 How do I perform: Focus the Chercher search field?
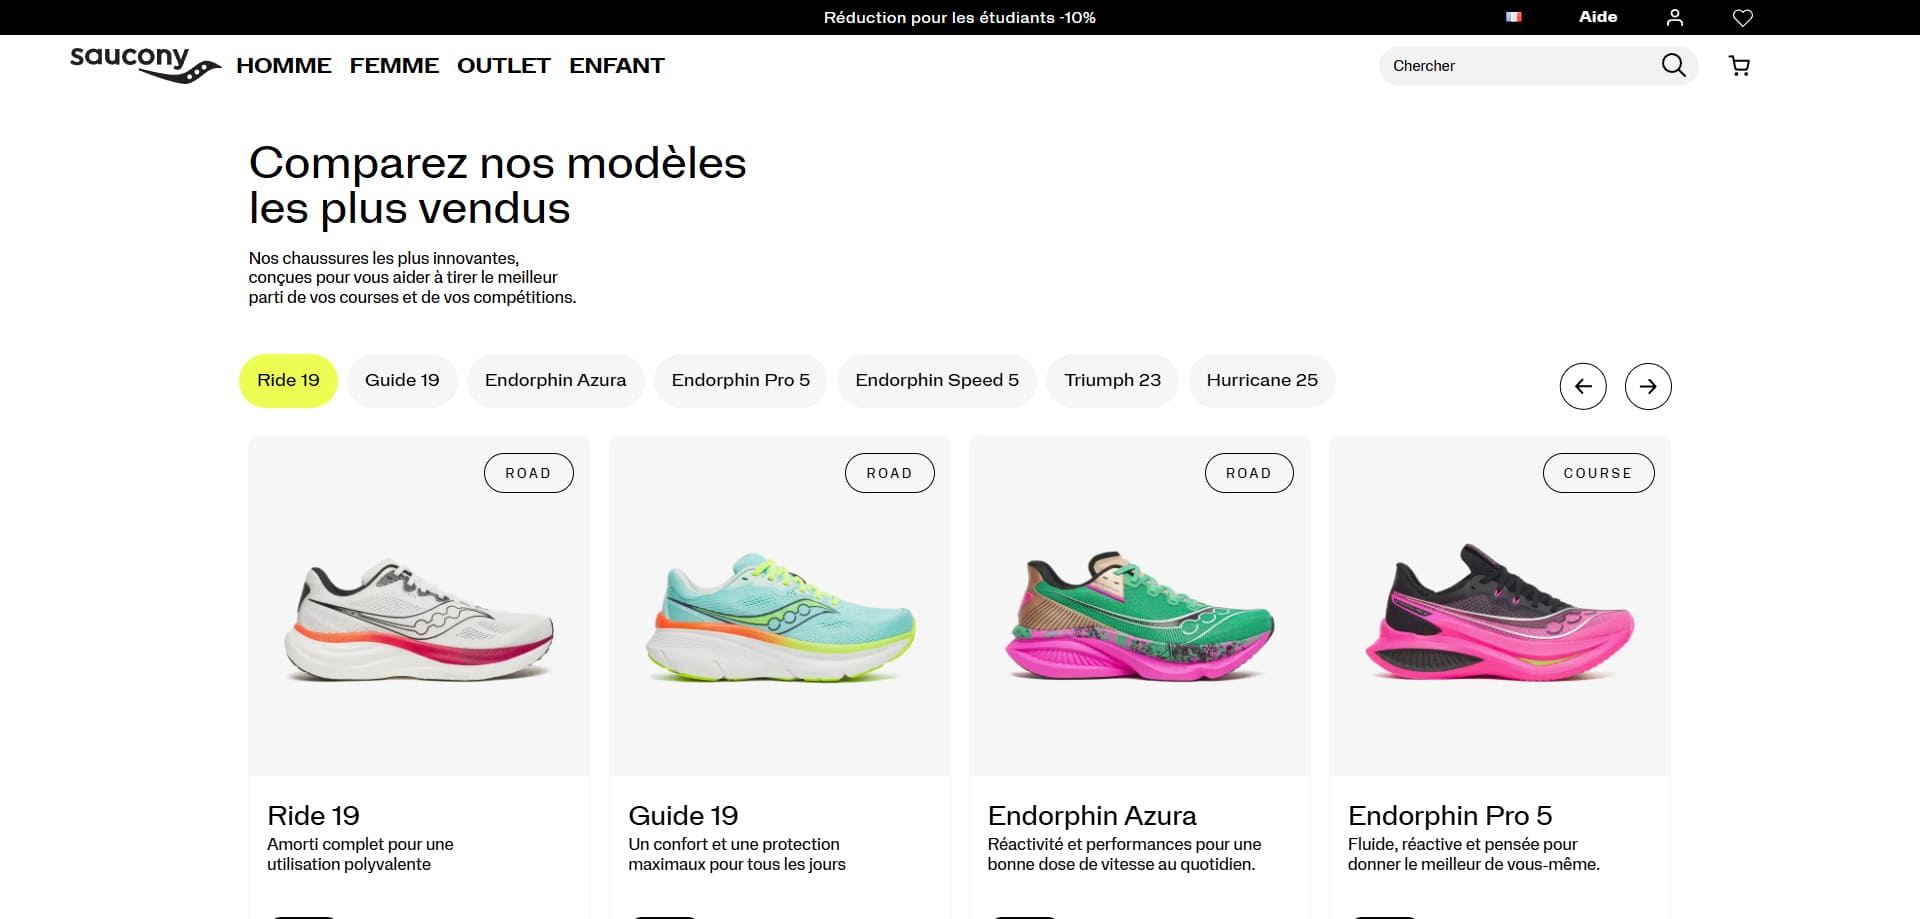pos(1520,66)
